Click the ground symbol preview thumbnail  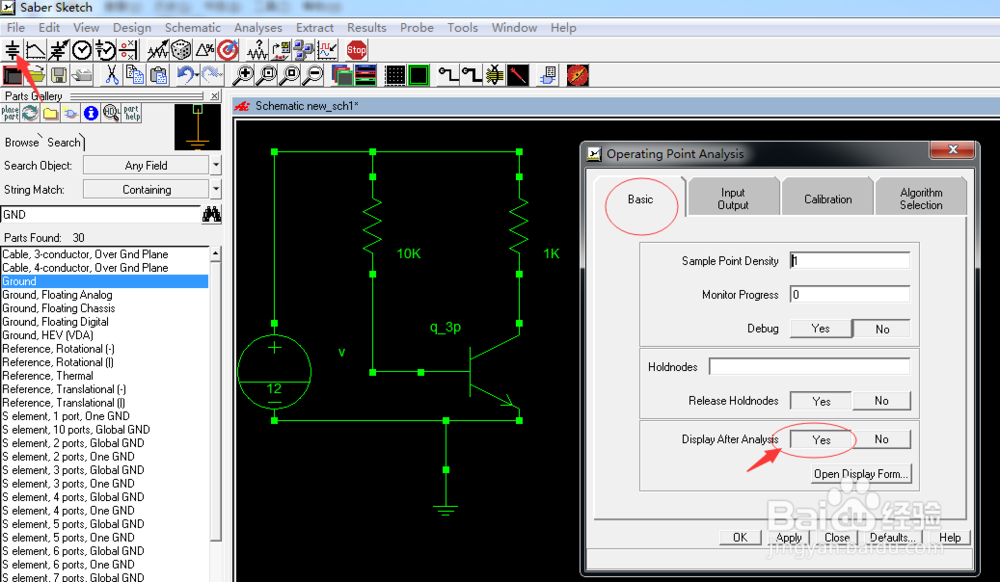coord(198,127)
